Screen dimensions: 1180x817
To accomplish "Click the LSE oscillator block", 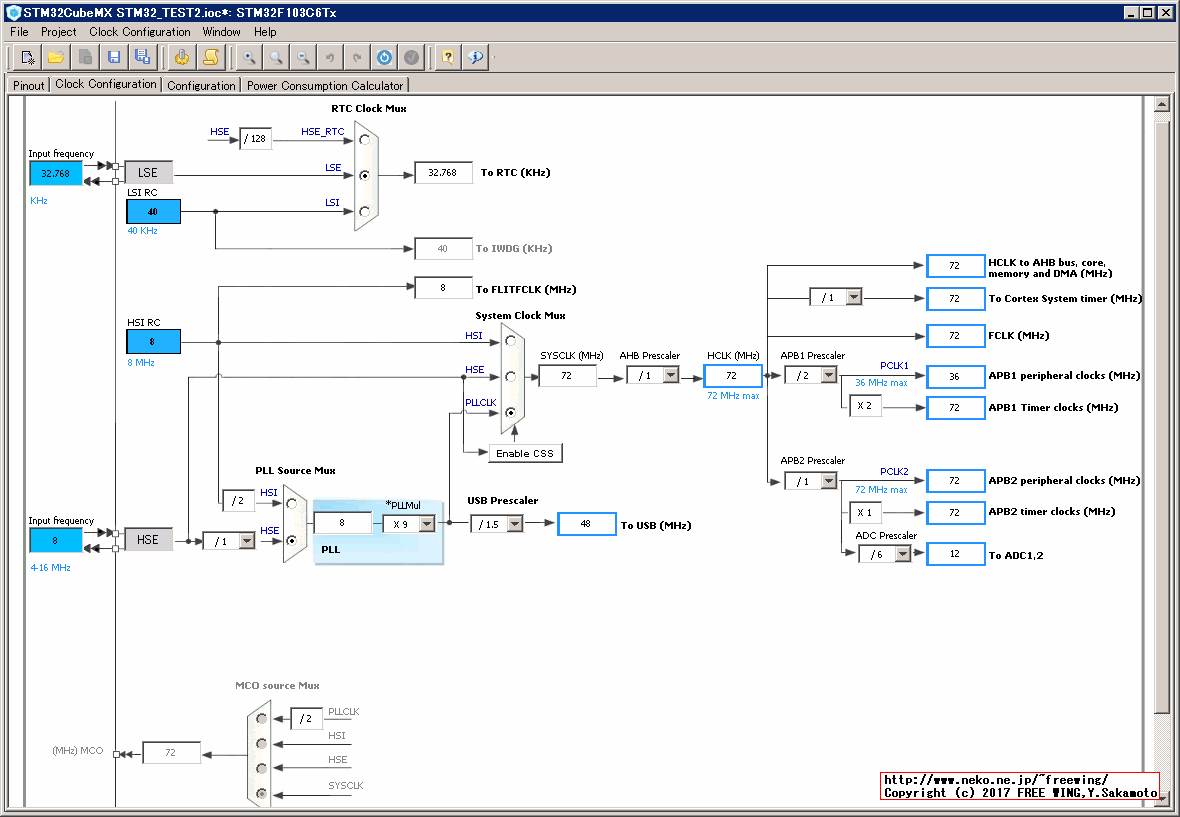I will [x=148, y=172].
